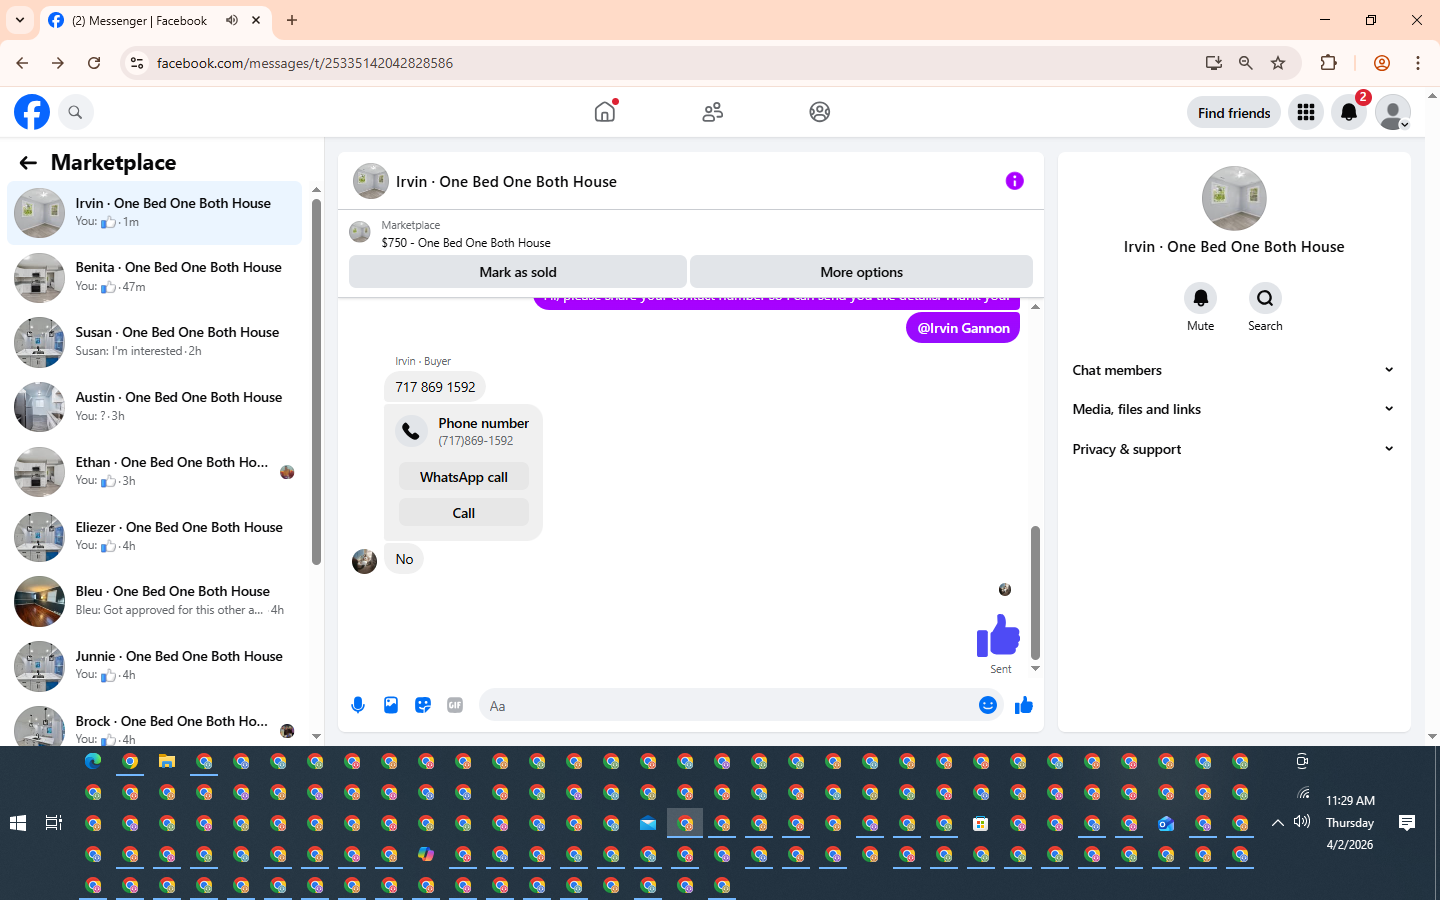Image resolution: width=1440 pixels, height=900 pixels.
Task: Select Irvin's conversation in the list
Action: (x=155, y=213)
